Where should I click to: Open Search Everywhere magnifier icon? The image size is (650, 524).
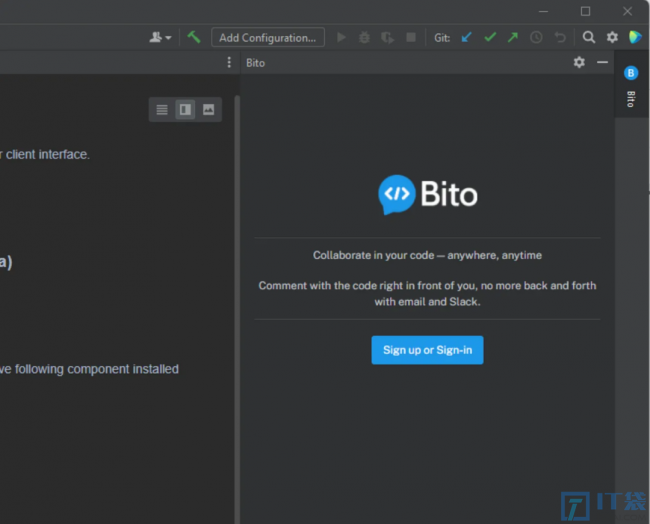[589, 37]
